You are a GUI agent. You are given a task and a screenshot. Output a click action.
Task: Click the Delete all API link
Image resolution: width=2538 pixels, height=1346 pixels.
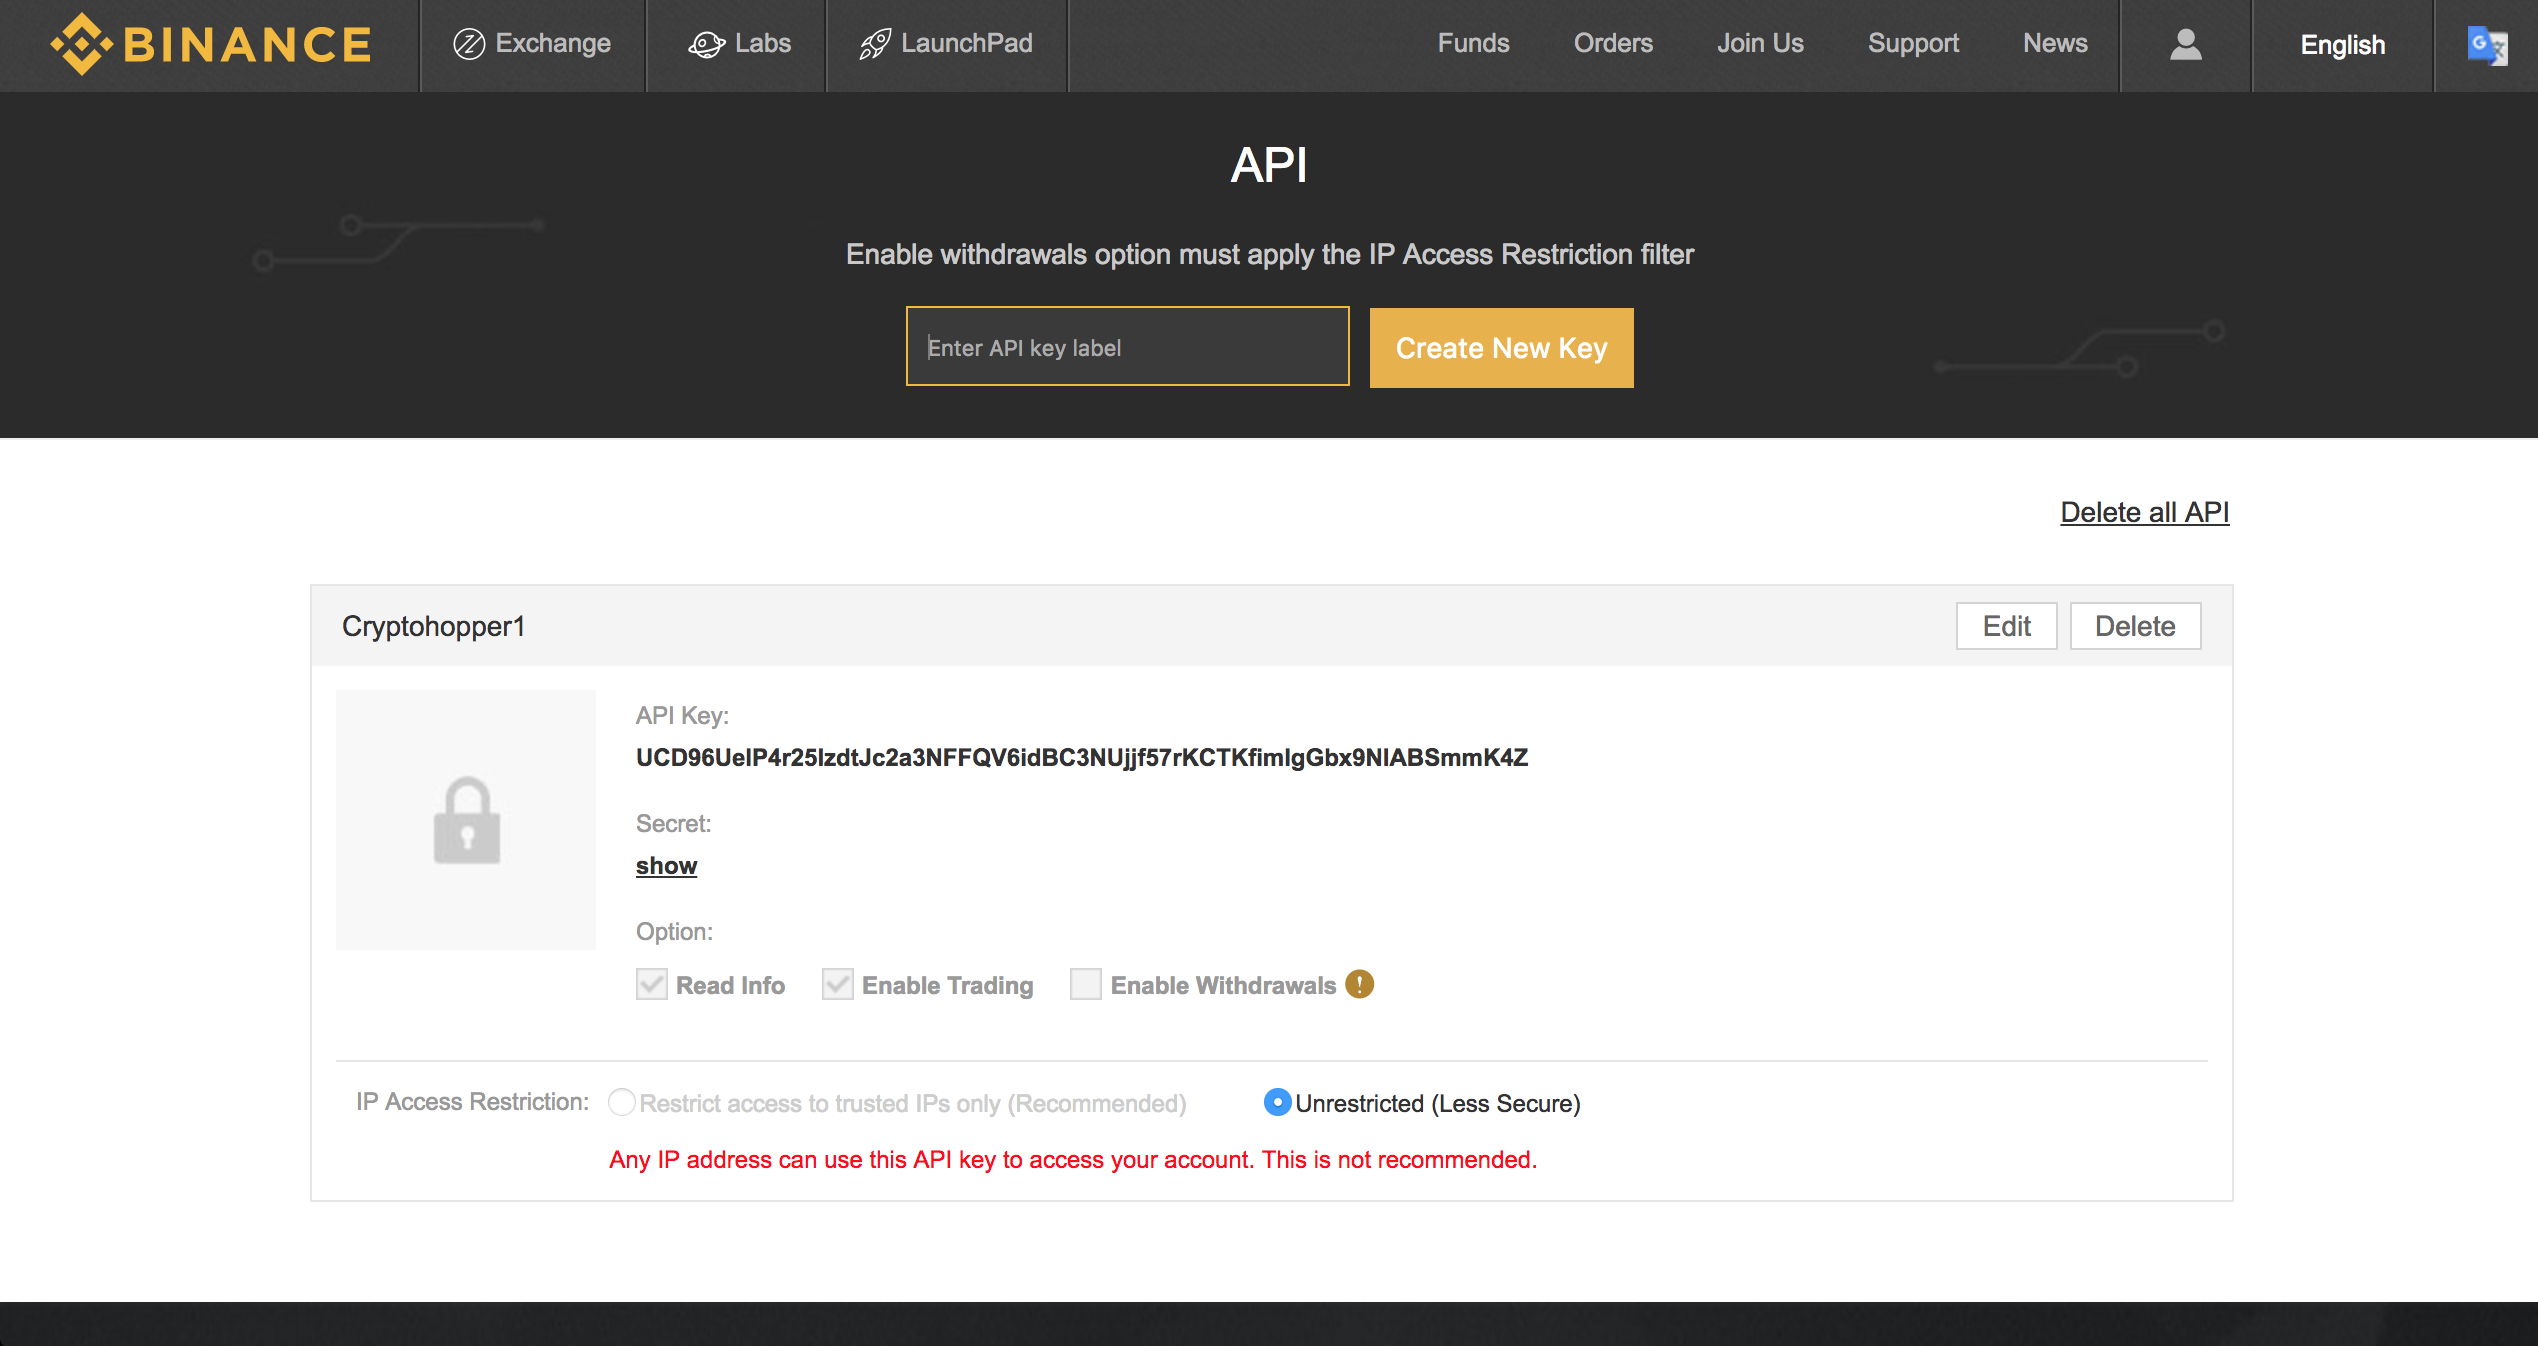2144,512
